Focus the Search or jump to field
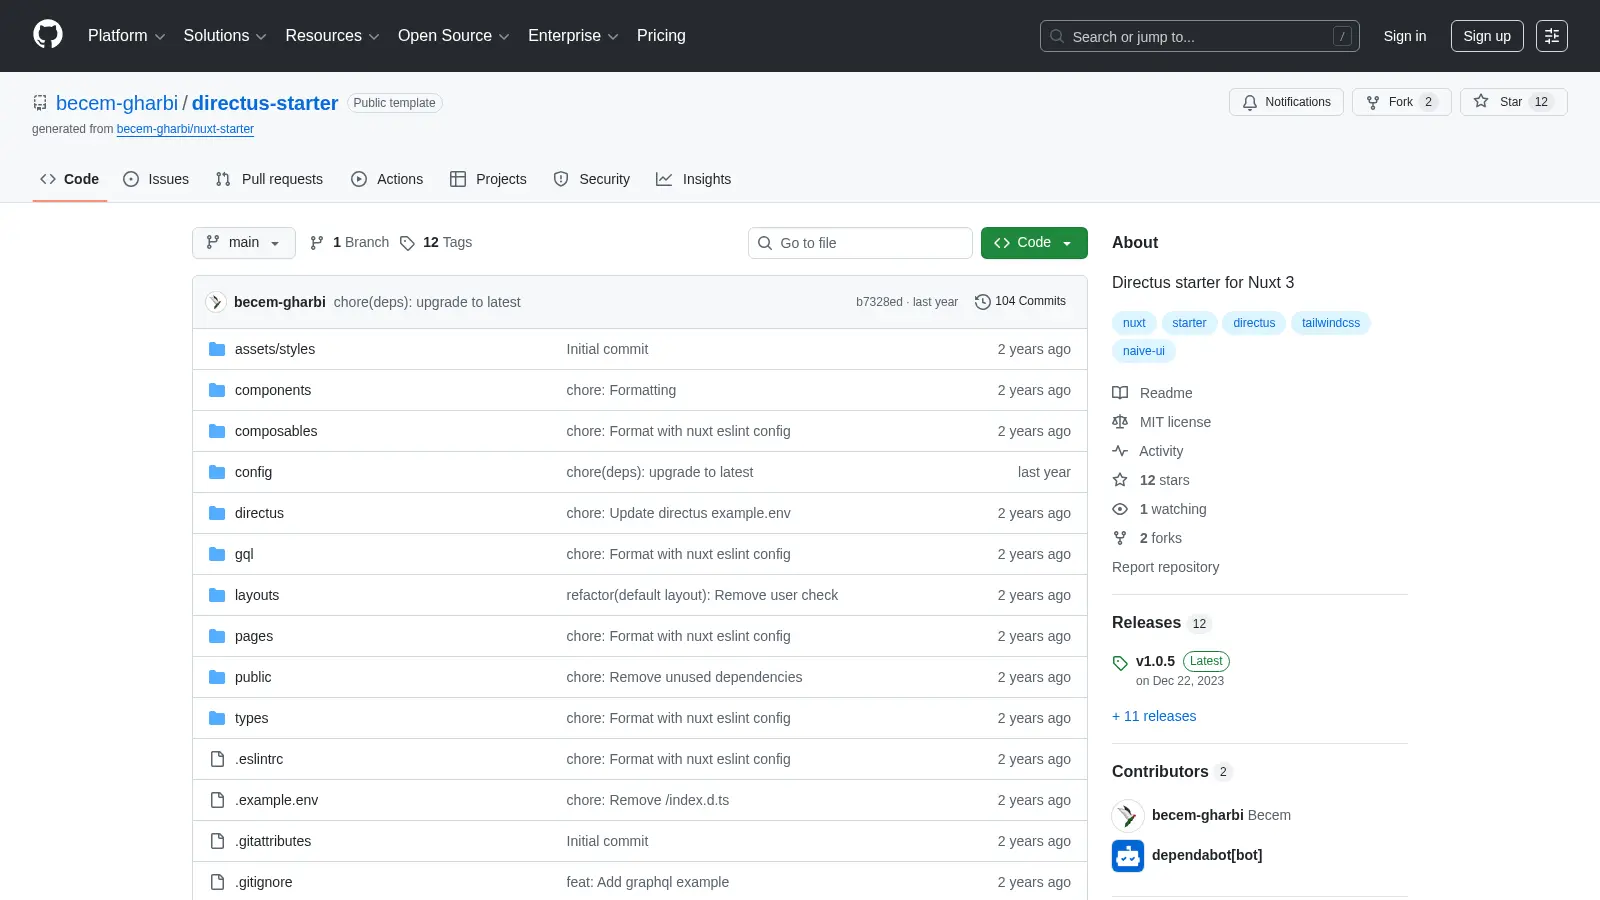 pos(1200,36)
